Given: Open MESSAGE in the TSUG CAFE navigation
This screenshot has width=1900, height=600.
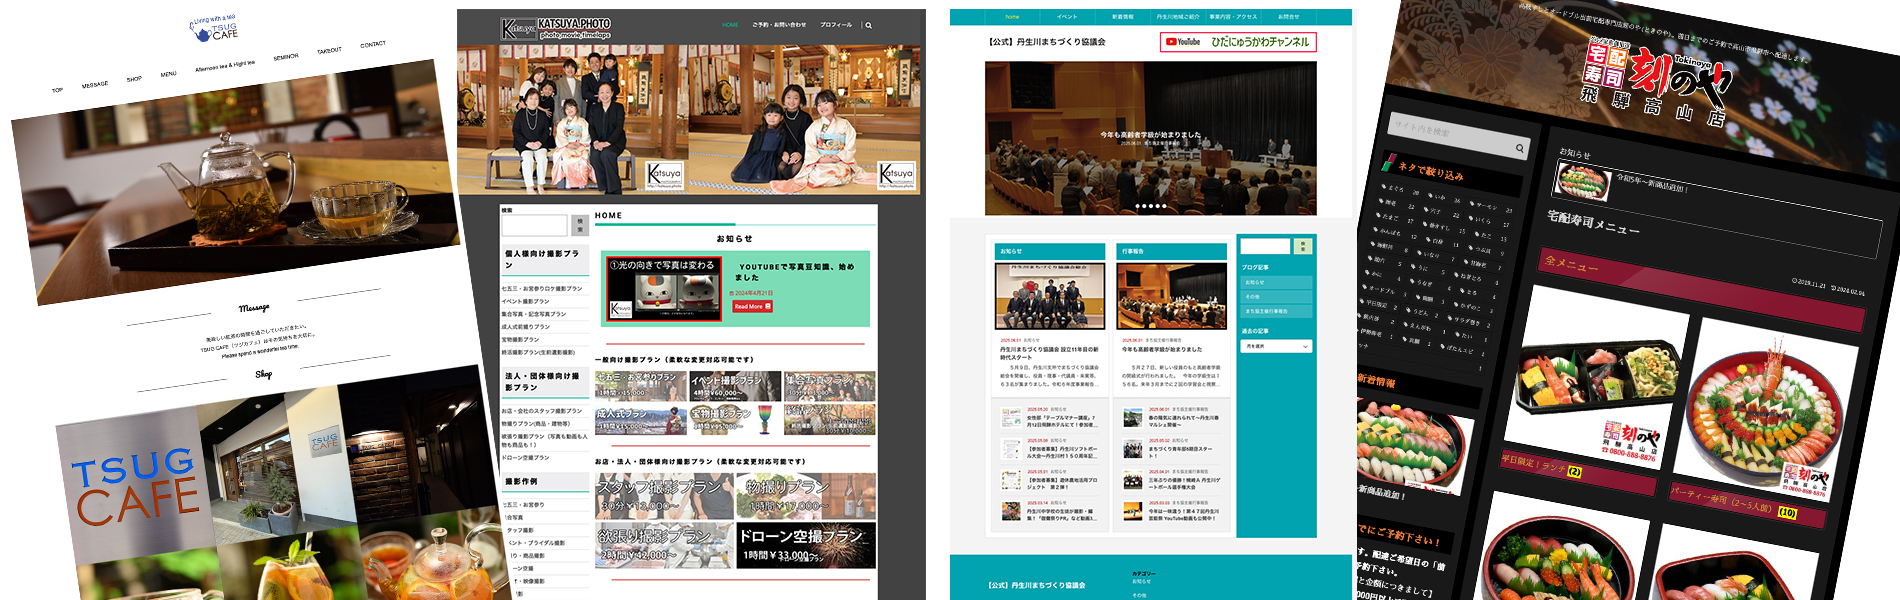Looking at the screenshot, I should coord(95,85).
